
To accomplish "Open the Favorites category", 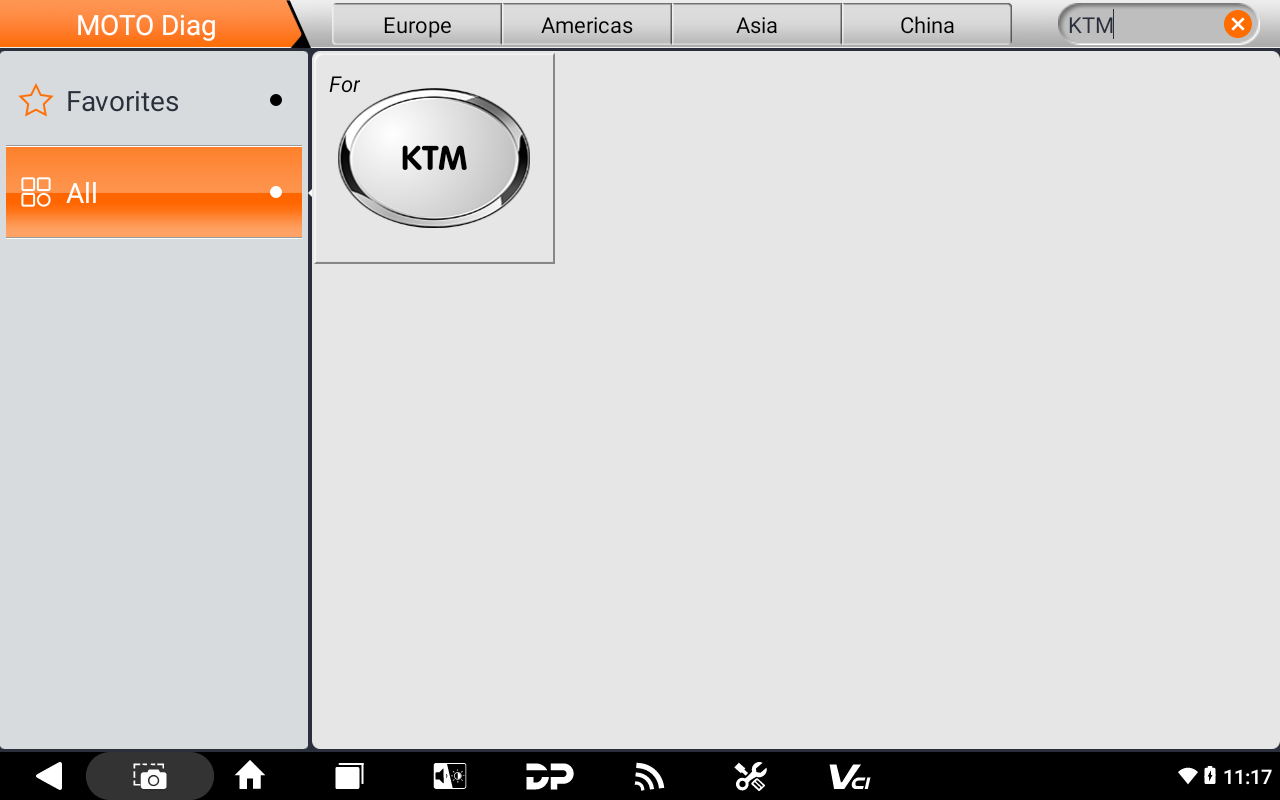I will pyautogui.click(x=154, y=100).
